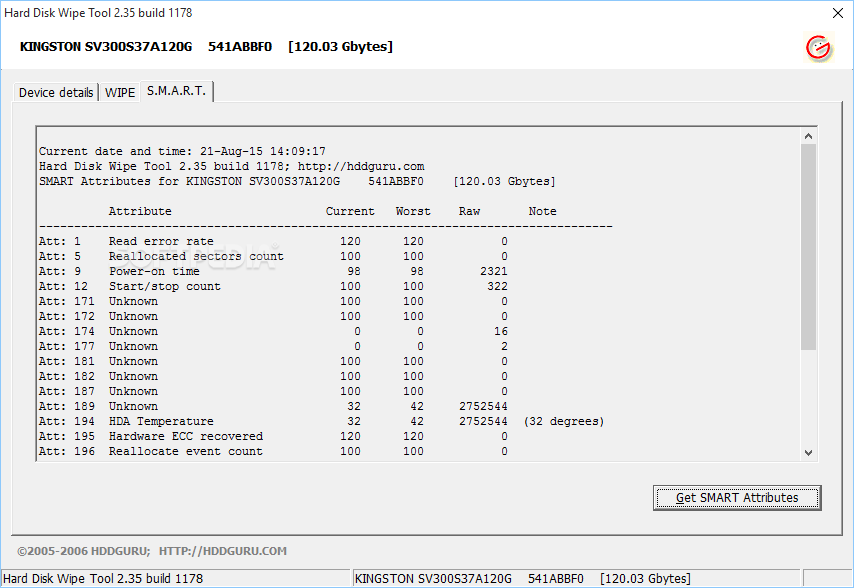Click the 'Attribute' column header text
Viewport: 854px width, 588px height.
[140, 211]
